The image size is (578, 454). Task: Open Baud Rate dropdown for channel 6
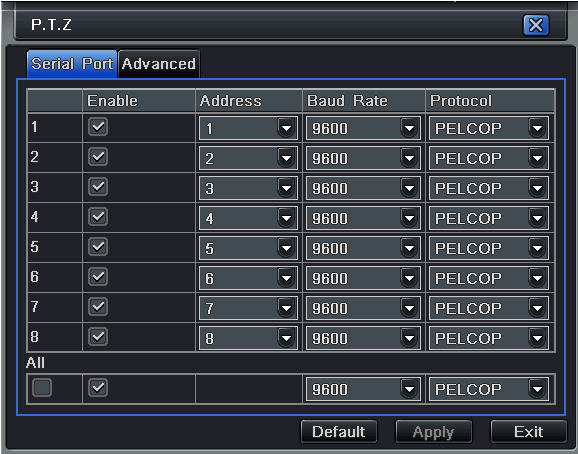[x=363, y=278]
